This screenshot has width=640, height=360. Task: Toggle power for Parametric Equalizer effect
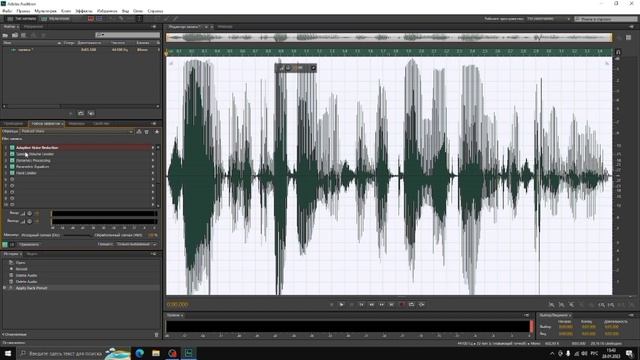[x=12, y=167]
